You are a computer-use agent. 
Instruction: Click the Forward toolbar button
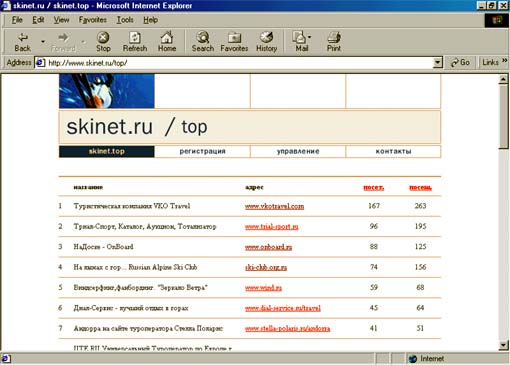[x=63, y=42]
